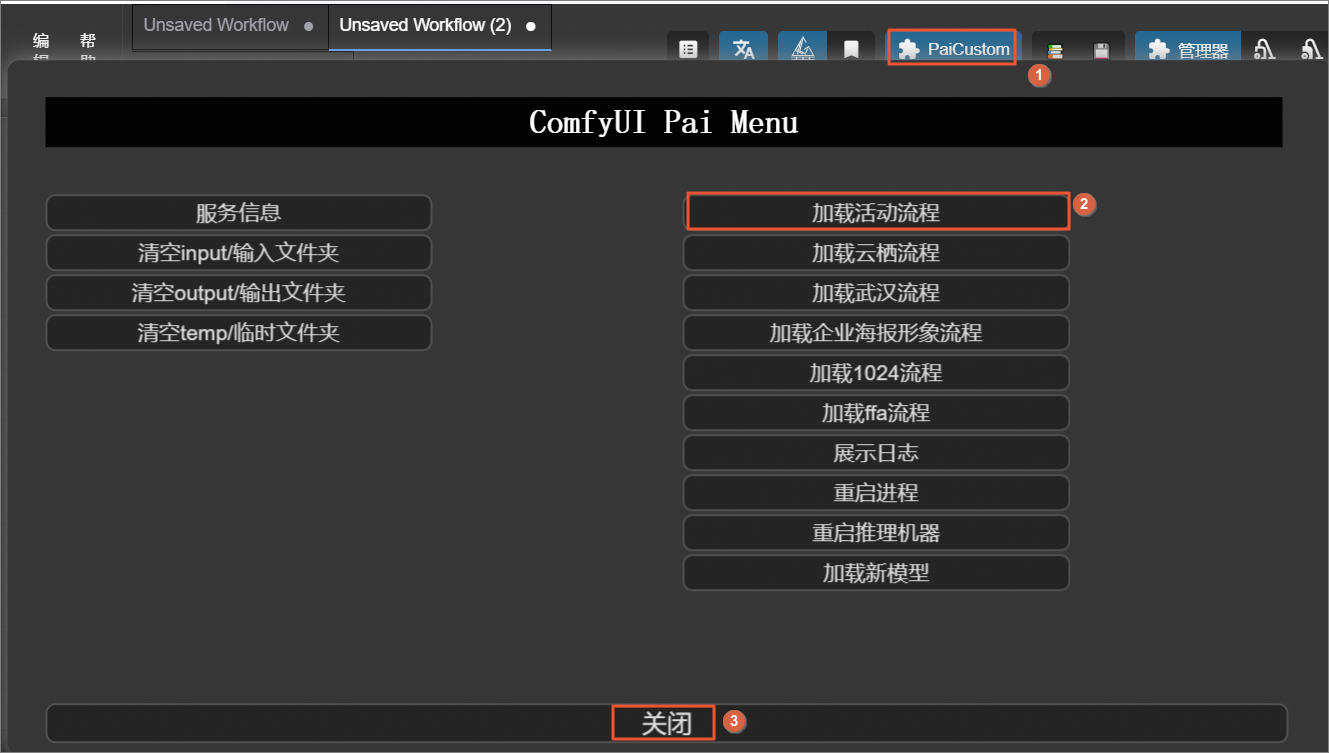Click 清空input/输入文件夹 button

click(x=239, y=253)
